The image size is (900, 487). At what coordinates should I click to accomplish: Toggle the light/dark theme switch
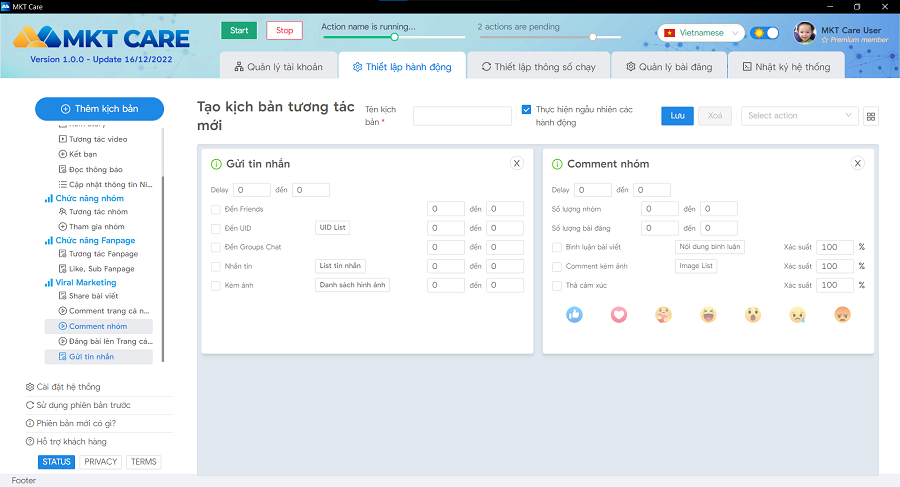click(765, 33)
